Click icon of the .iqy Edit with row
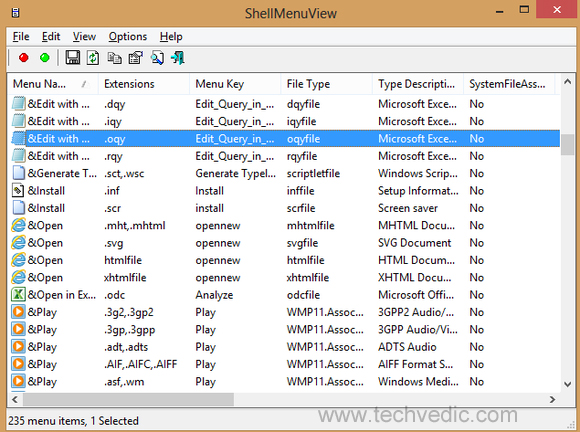Image resolution: width=580 pixels, height=432 pixels. click(x=18, y=121)
